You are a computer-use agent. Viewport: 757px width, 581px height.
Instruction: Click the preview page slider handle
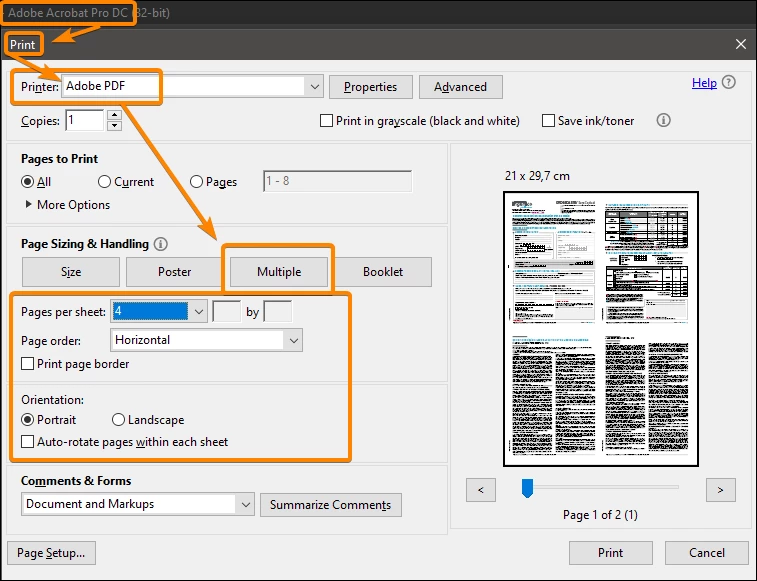click(x=527, y=488)
